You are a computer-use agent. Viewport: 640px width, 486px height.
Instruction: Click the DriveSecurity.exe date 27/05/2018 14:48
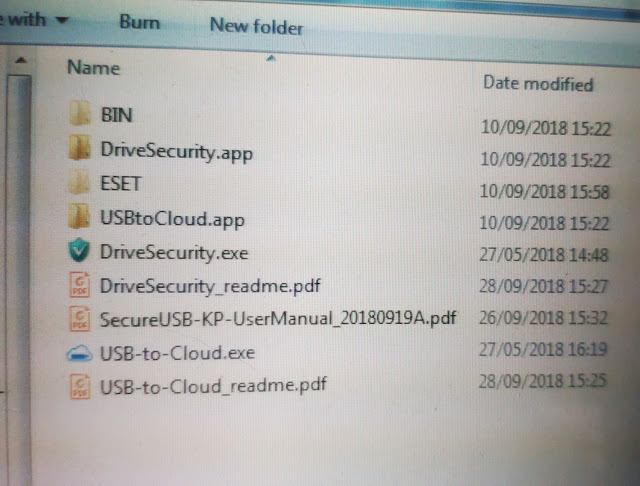[x=544, y=255]
